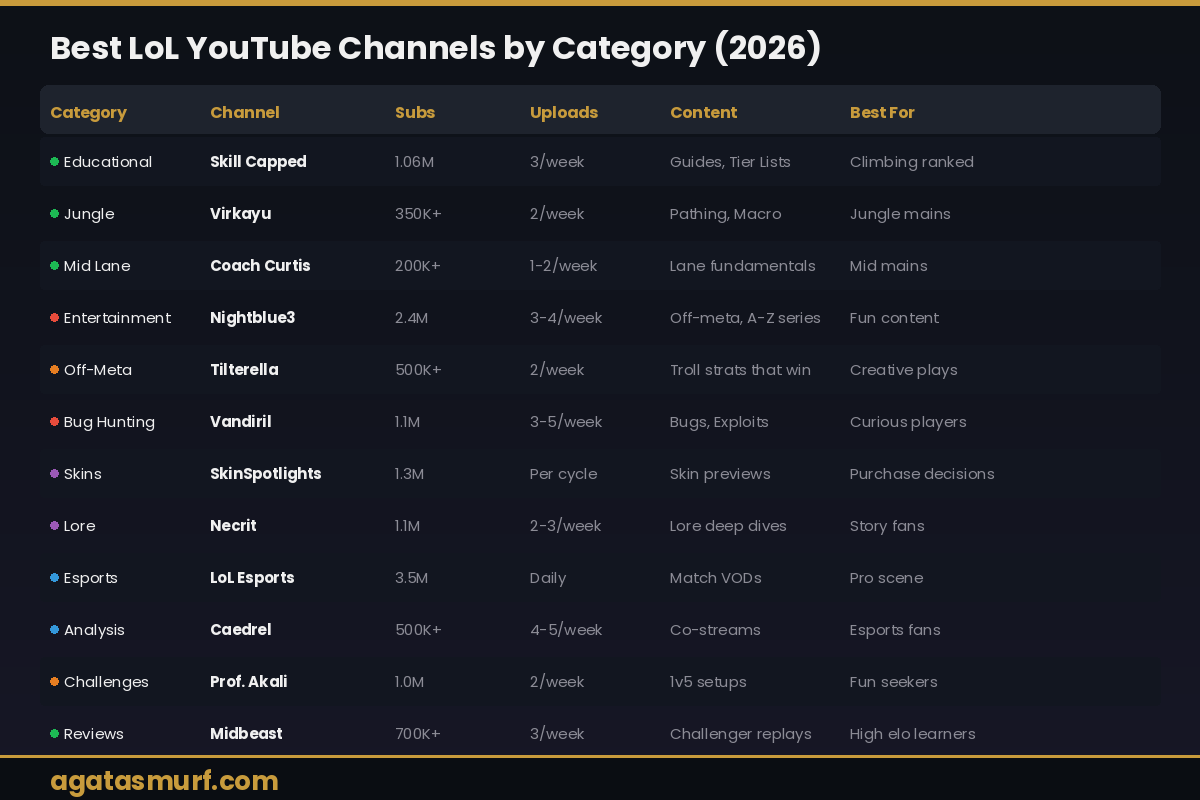
Task: Click the 1-2/week uploads value
Action: point(563,266)
